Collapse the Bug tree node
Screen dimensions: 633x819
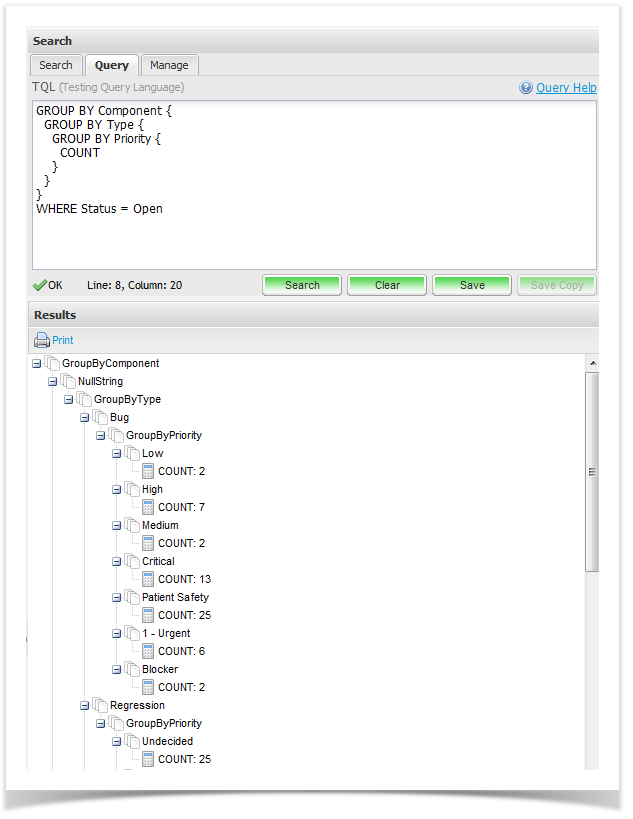[x=85, y=418]
